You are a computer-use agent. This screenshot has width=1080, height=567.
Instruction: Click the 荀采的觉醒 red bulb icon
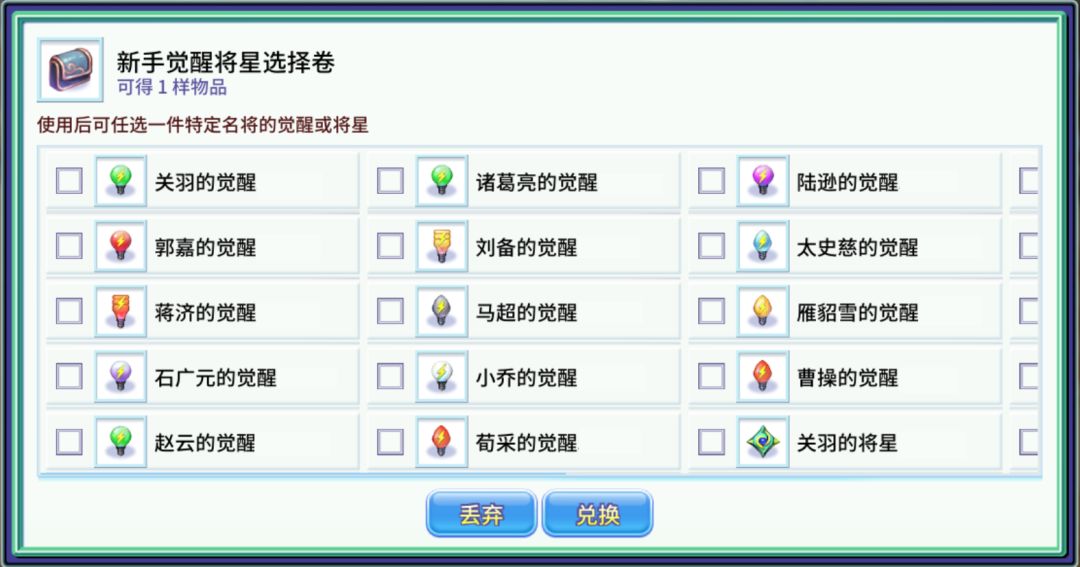coord(441,442)
